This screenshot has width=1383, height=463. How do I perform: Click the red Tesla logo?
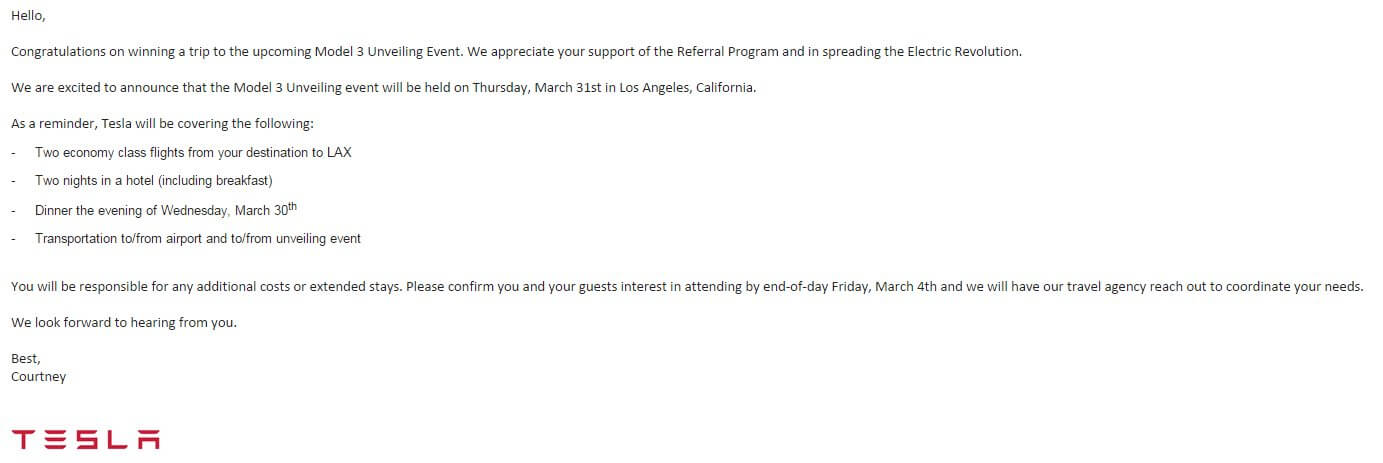pos(85,439)
